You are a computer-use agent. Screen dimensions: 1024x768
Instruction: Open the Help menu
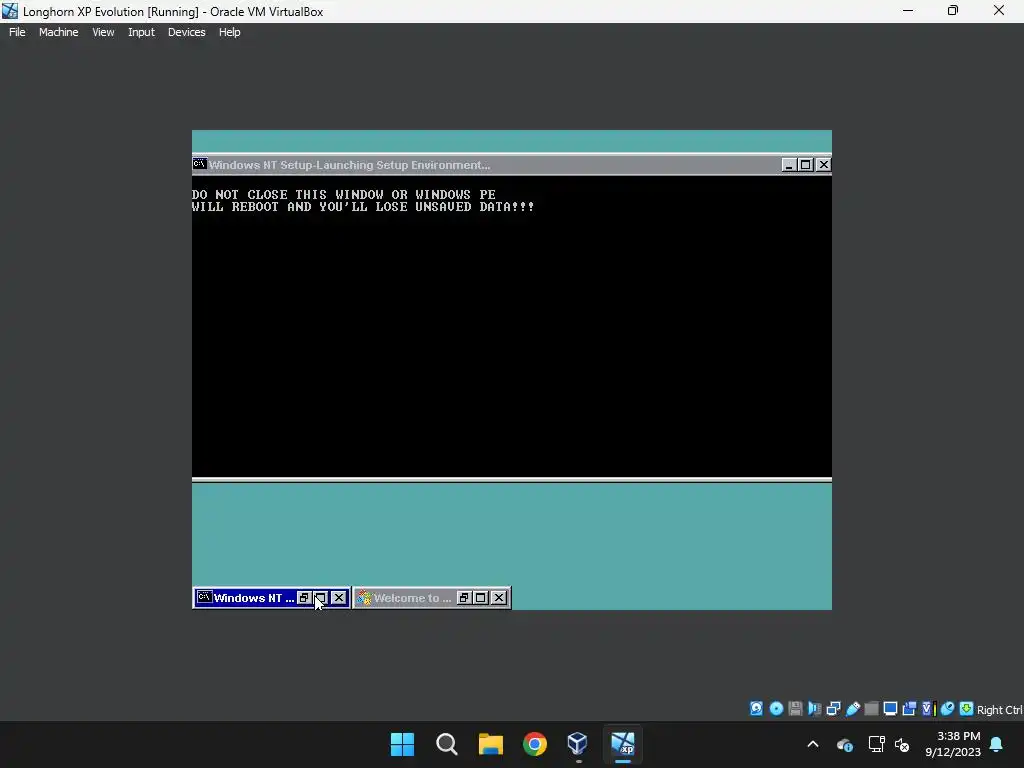pyautogui.click(x=229, y=32)
